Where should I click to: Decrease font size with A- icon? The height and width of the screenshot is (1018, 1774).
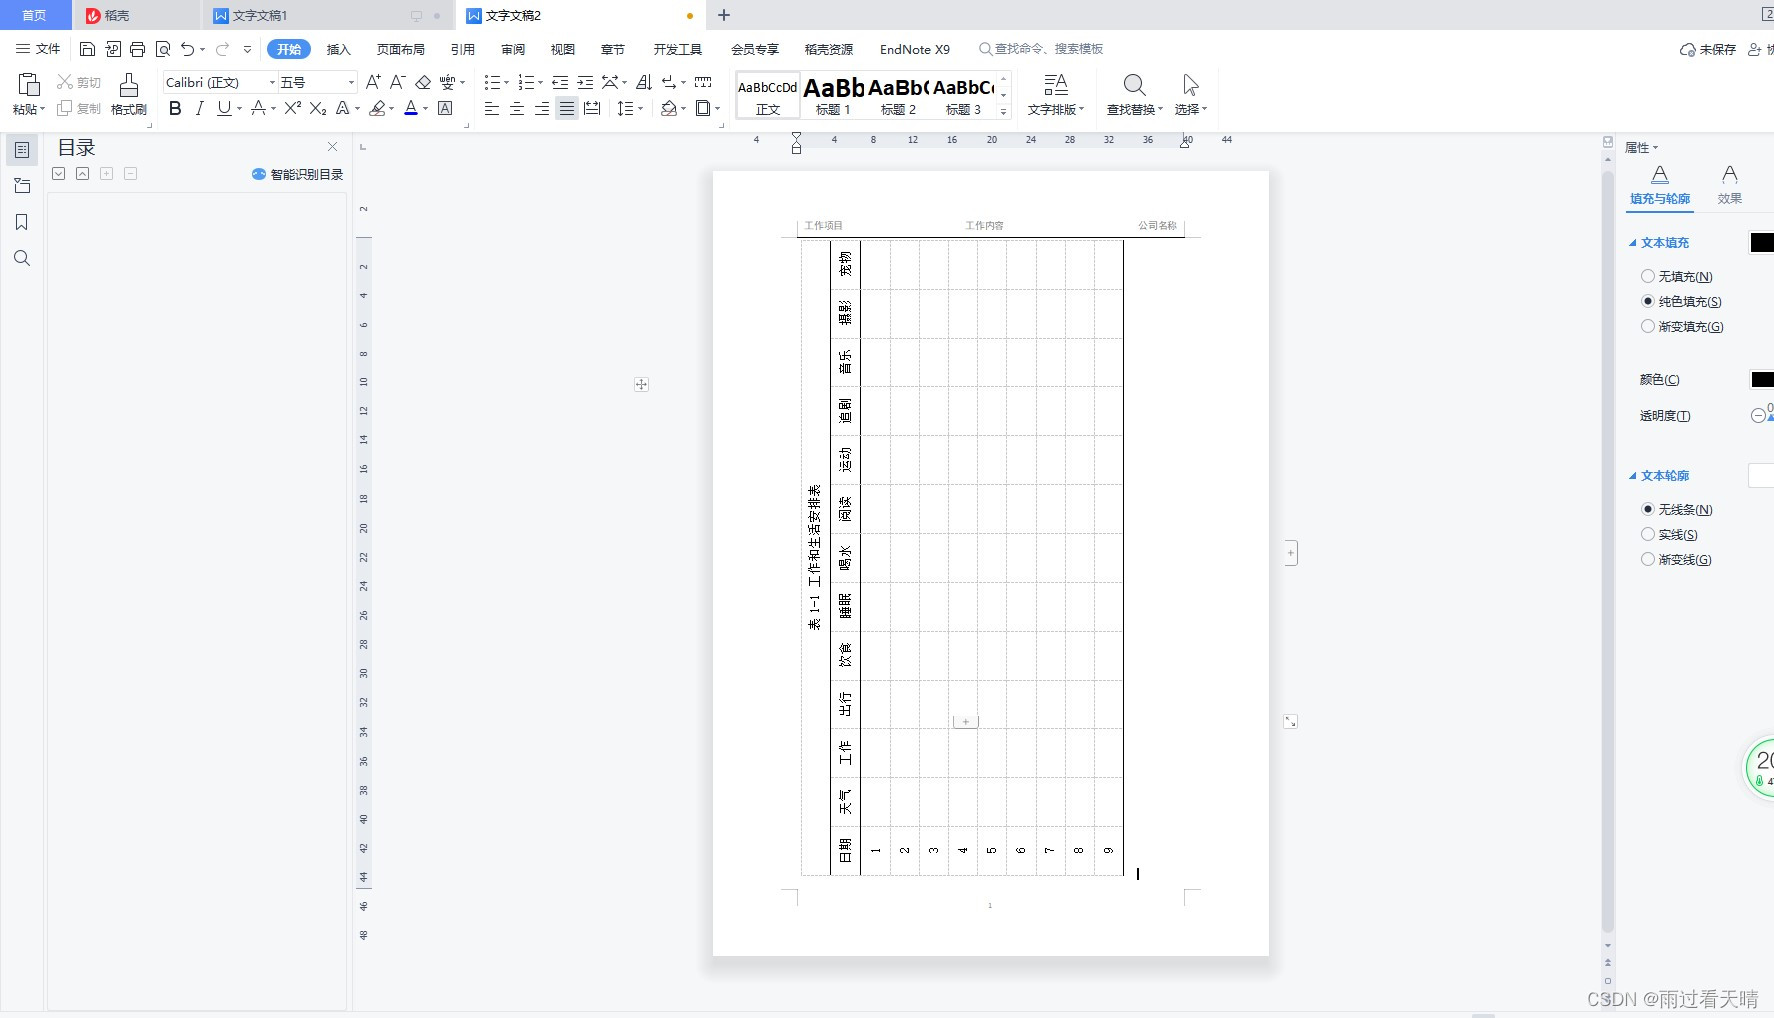(397, 82)
